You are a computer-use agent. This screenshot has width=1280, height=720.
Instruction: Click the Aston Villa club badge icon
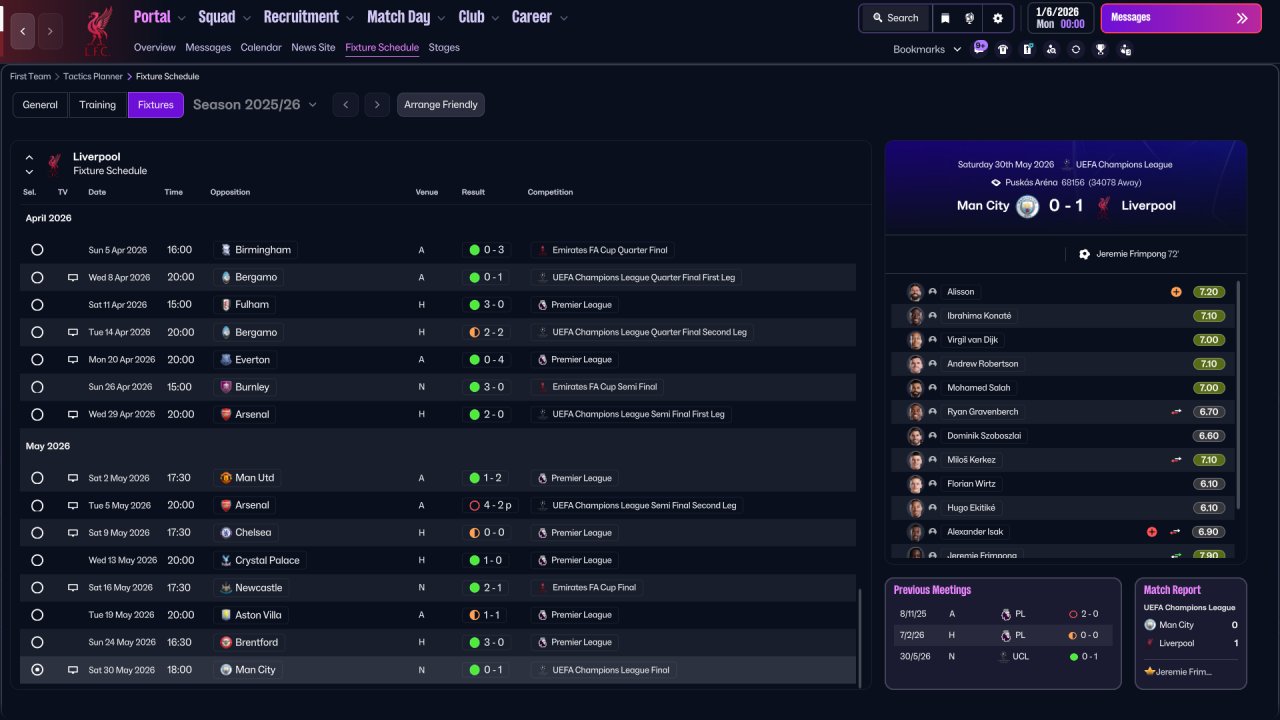[226, 615]
